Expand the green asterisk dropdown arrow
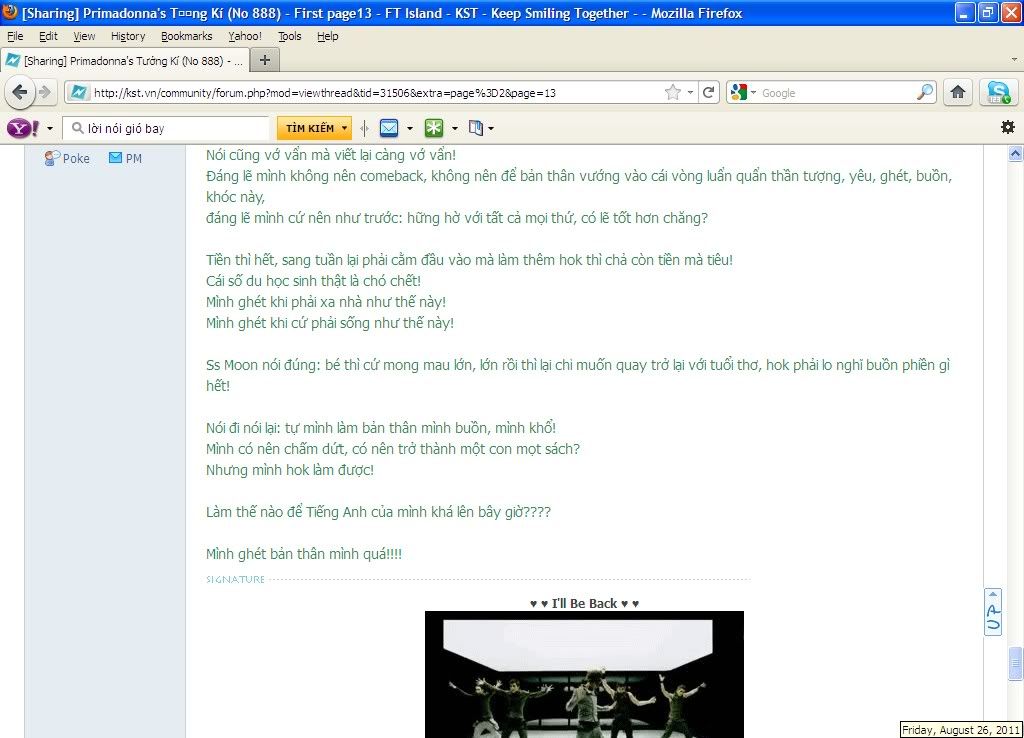Viewport: 1024px width, 738px height. [x=455, y=128]
